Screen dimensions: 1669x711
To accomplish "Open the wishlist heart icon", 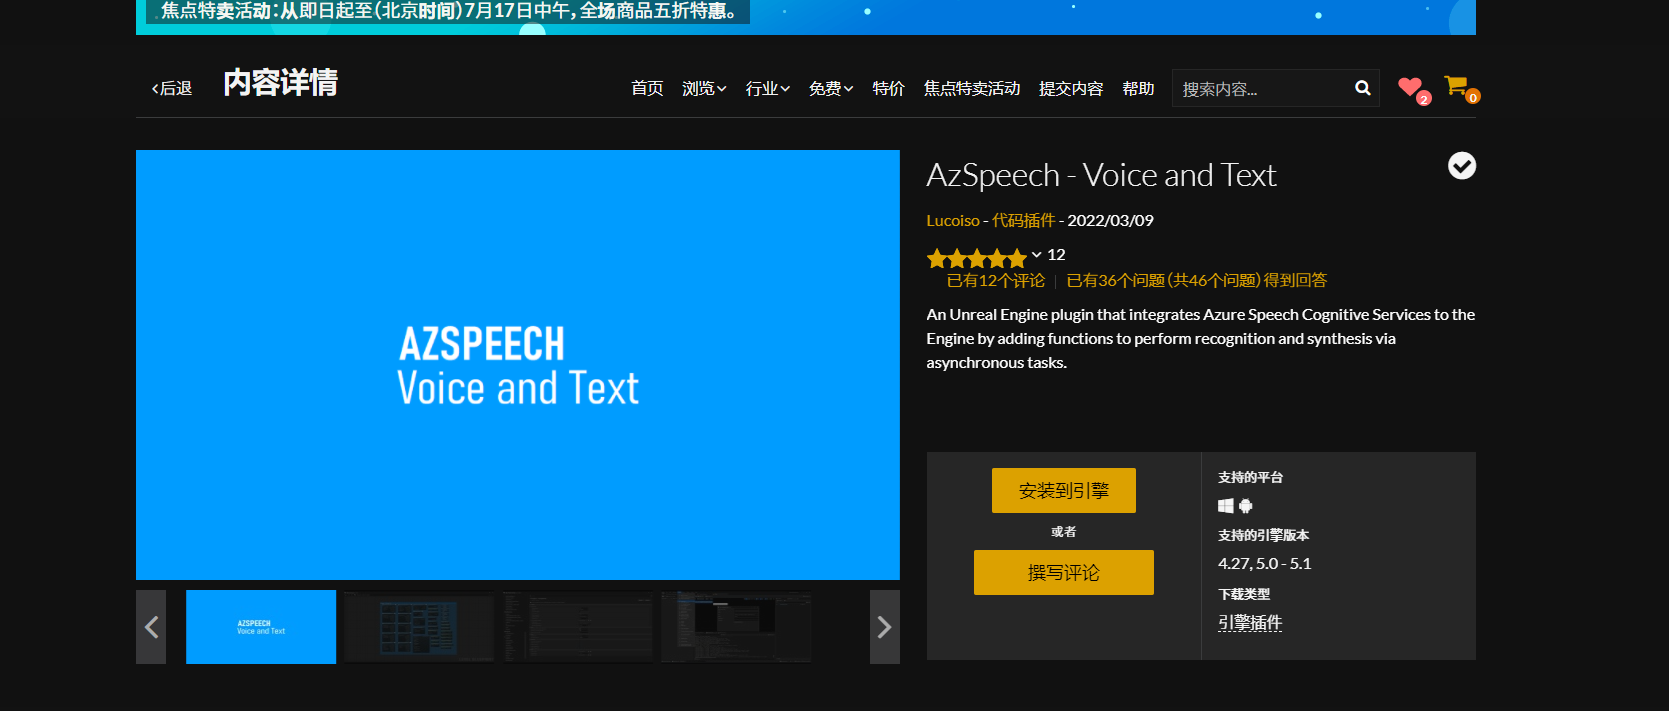I will click(x=1410, y=87).
